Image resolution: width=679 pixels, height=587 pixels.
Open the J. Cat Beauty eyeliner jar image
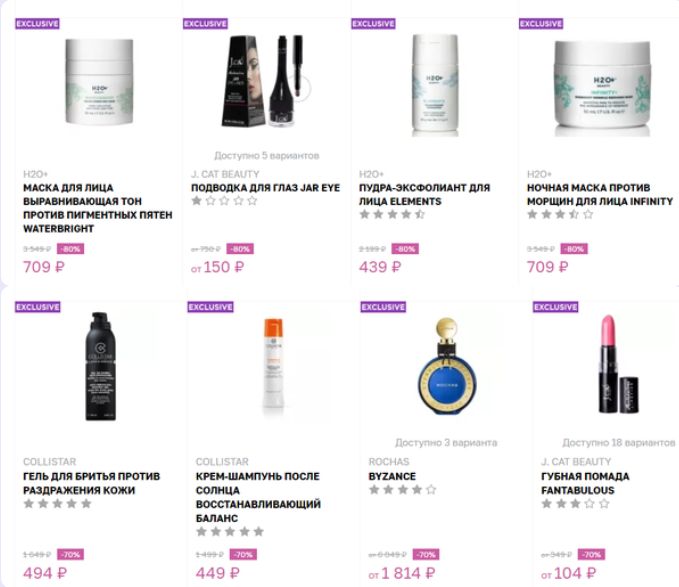[265, 81]
